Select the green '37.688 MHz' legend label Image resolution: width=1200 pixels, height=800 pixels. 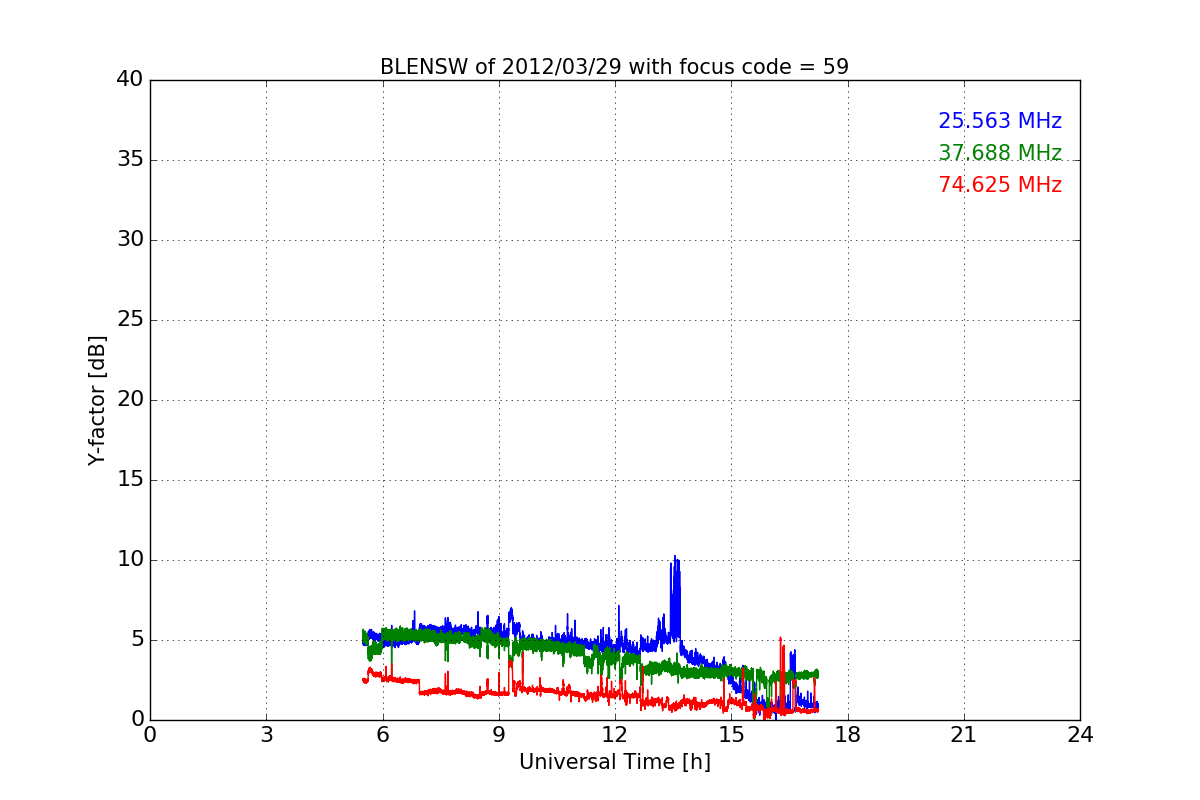pos(1000,153)
